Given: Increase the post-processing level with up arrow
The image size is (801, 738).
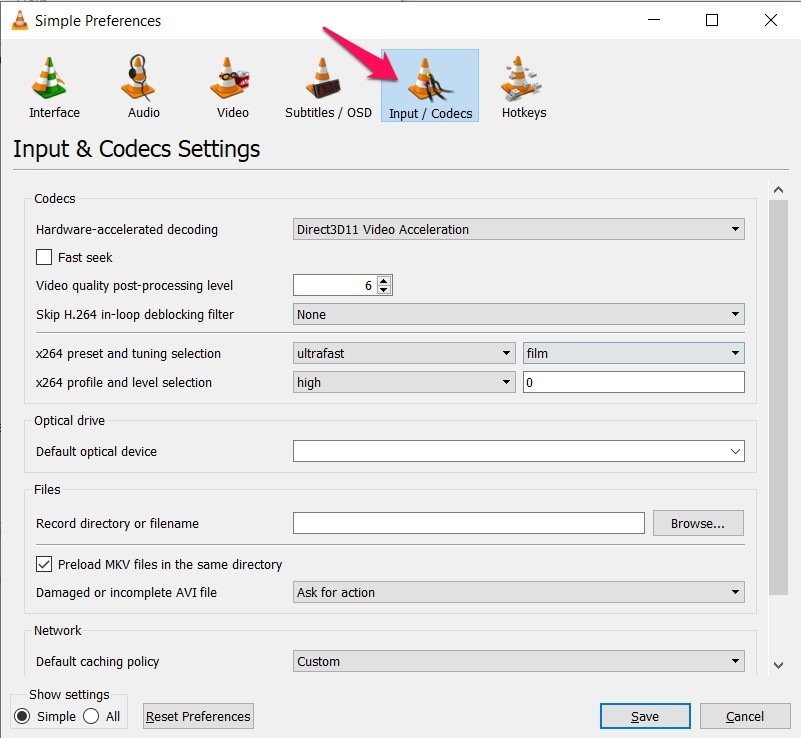Looking at the screenshot, I should coord(384,280).
